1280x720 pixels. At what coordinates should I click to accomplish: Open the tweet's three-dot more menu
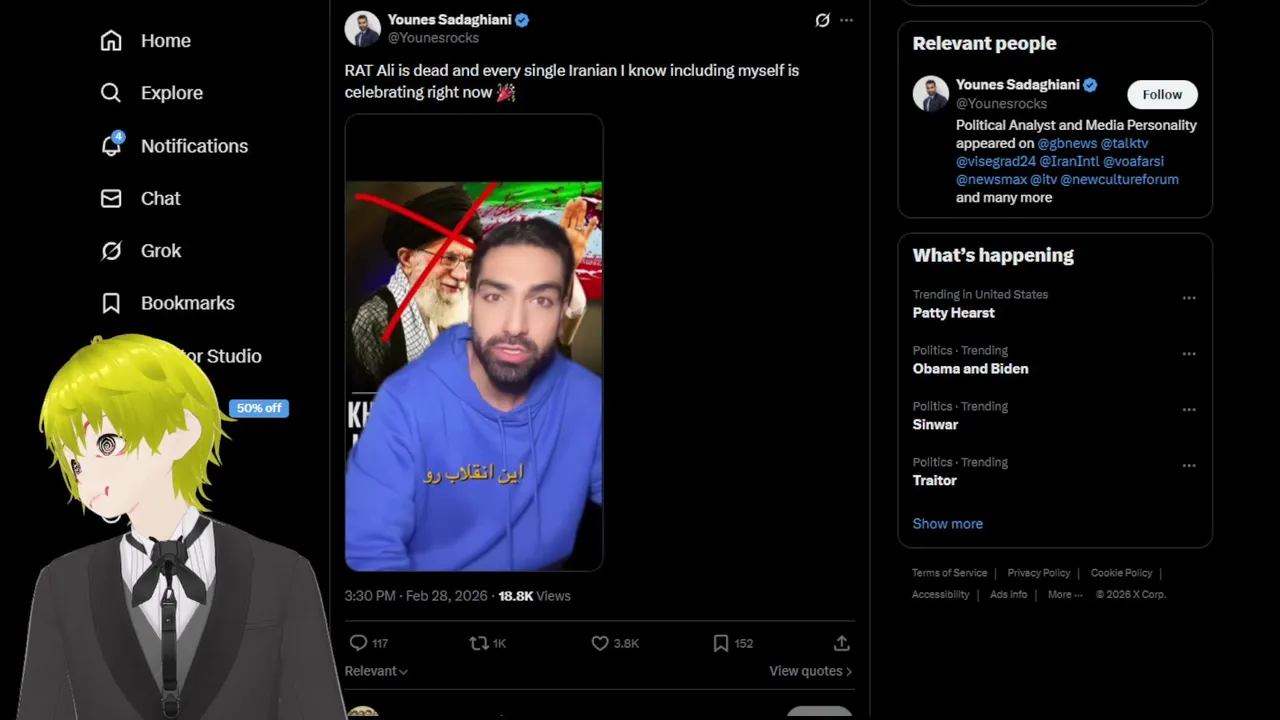pyautogui.click(x=846, y=20)
